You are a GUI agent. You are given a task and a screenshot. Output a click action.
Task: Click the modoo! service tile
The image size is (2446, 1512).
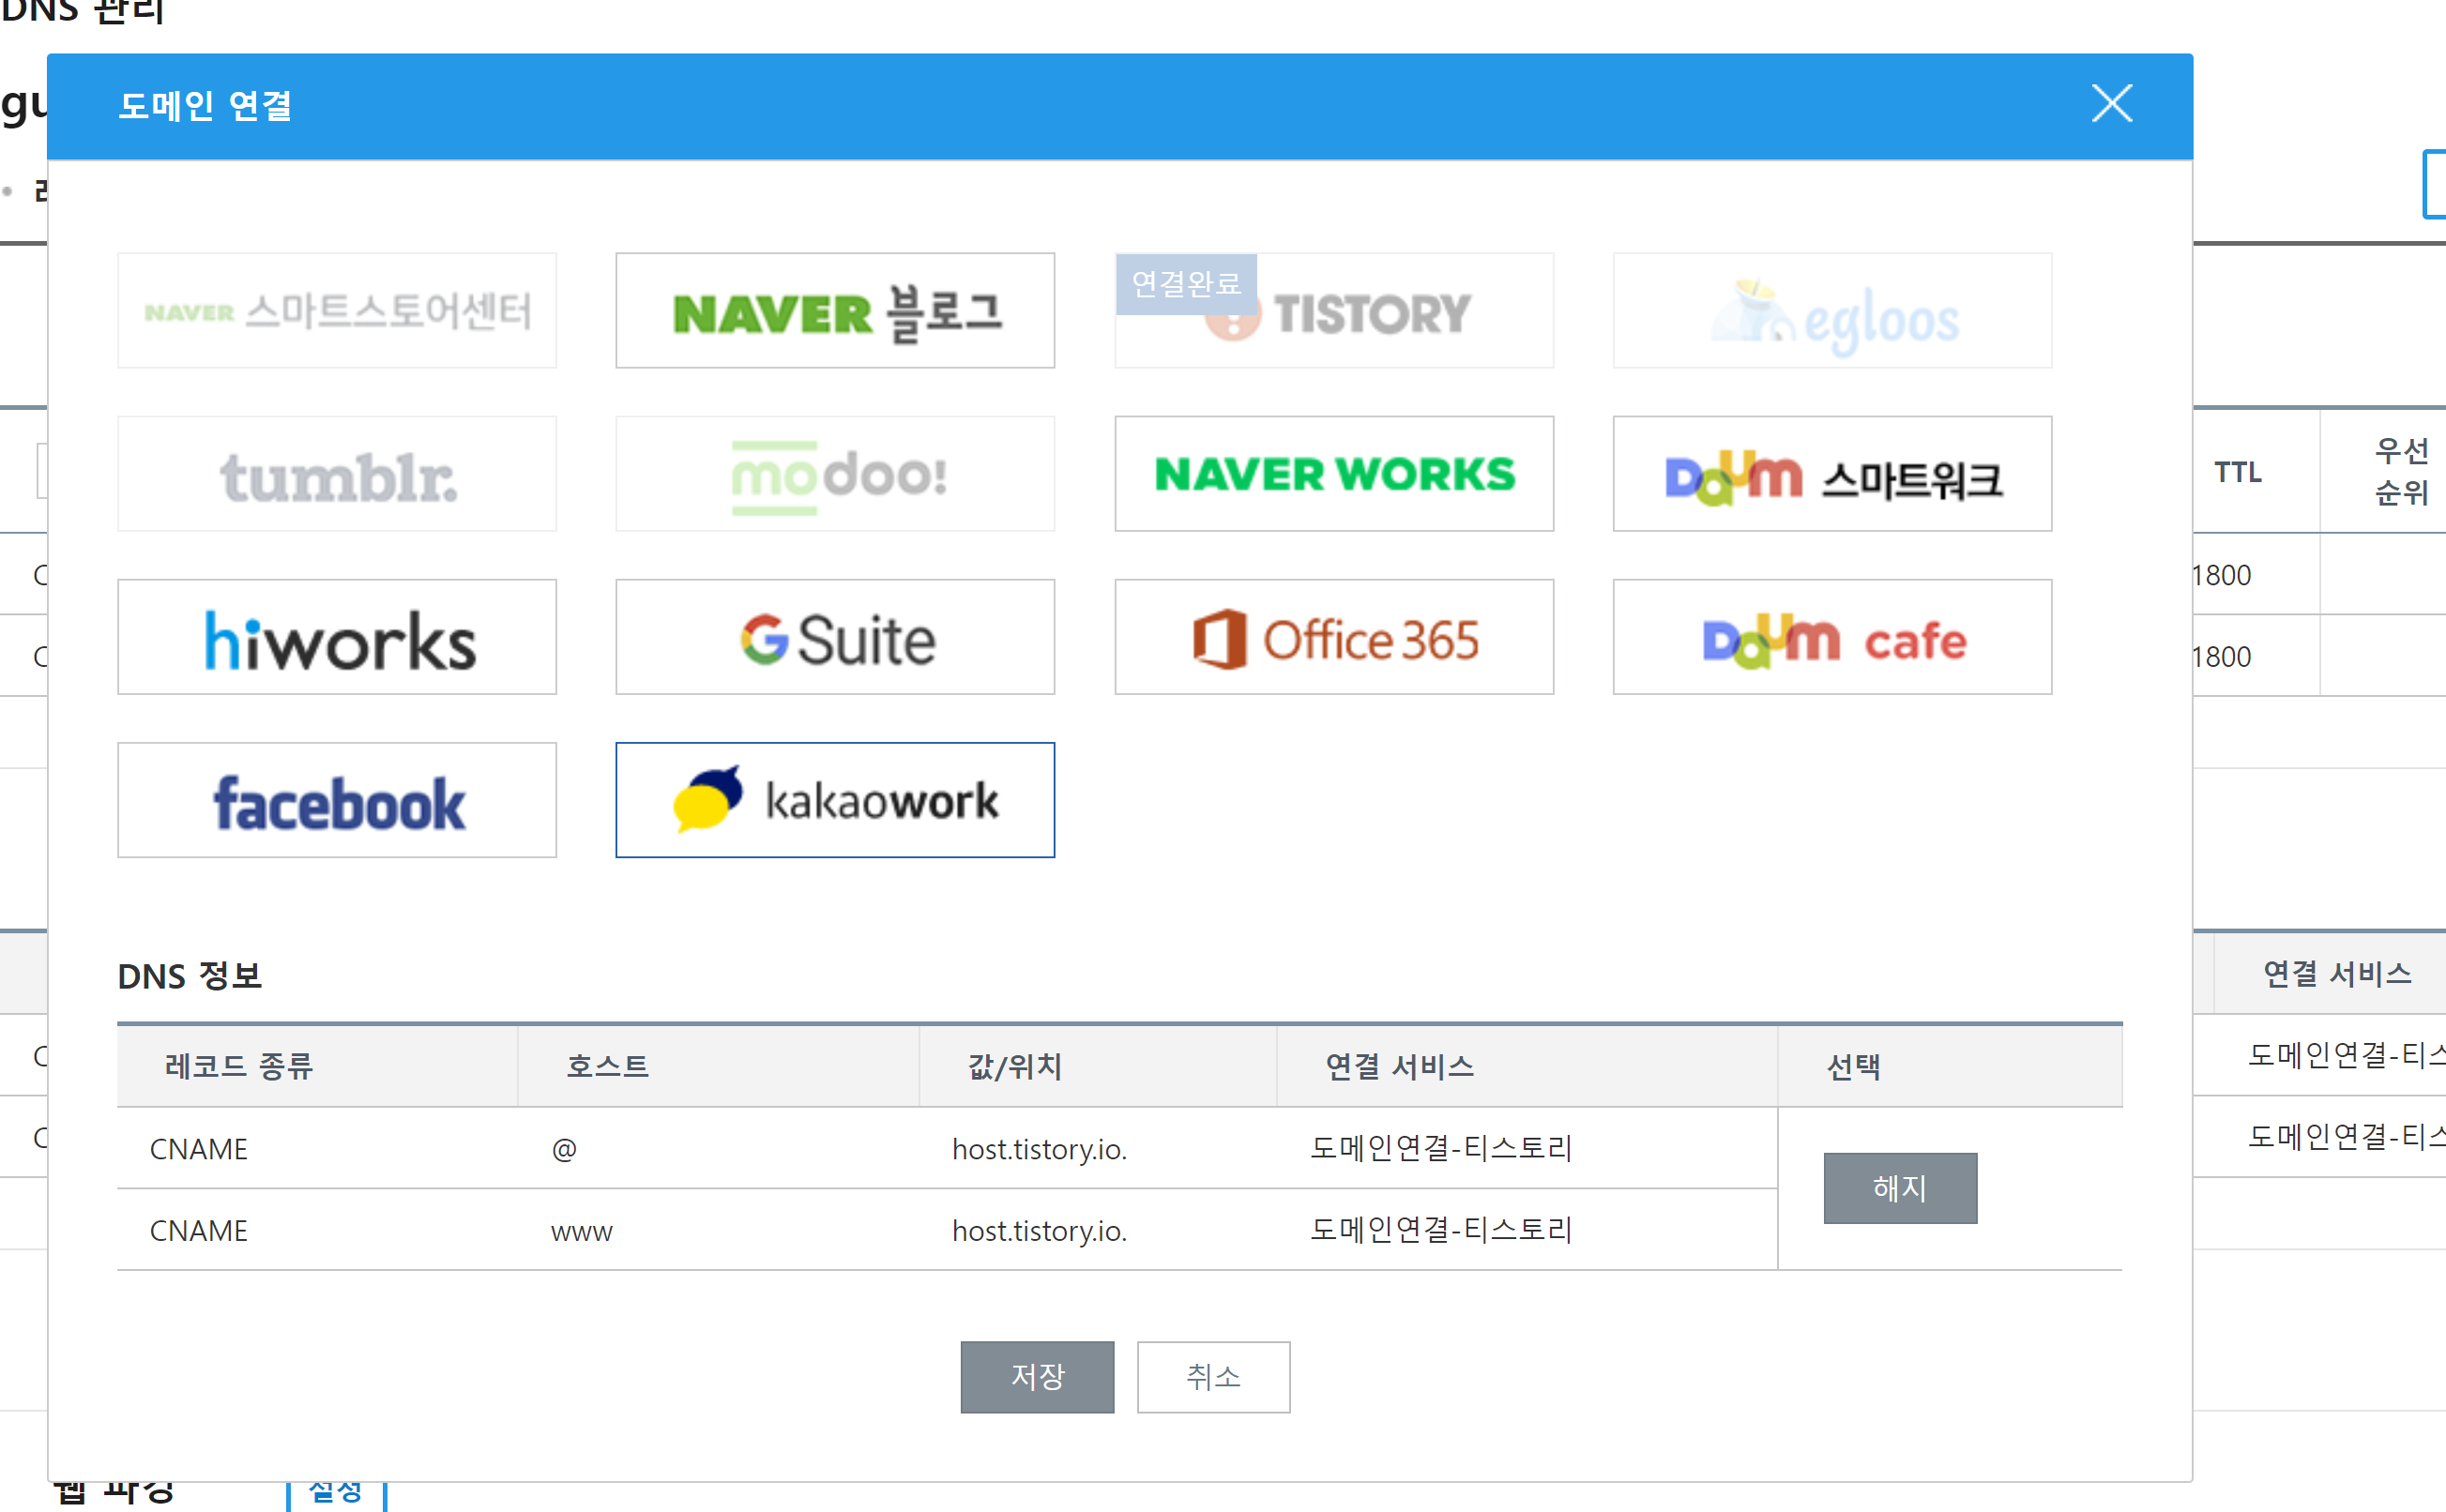tap(835, 474)
